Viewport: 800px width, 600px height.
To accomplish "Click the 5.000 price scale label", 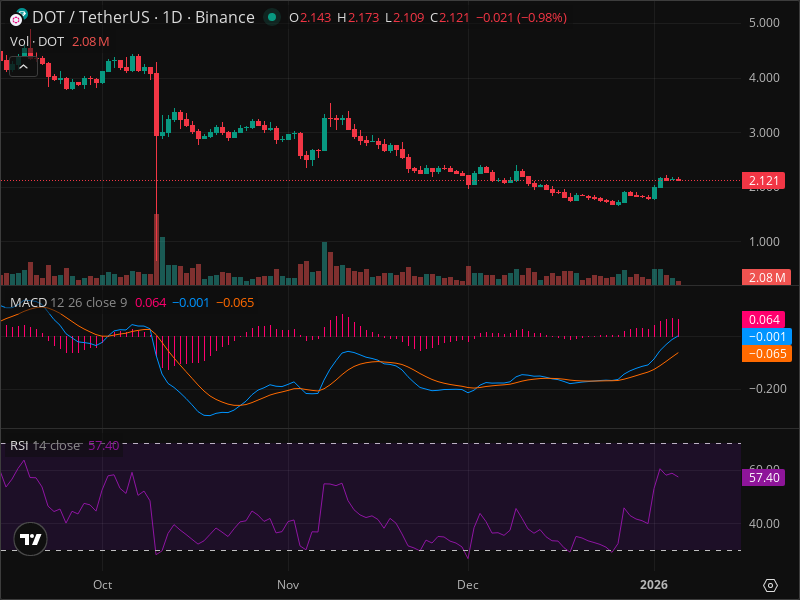I will (764, 23).
